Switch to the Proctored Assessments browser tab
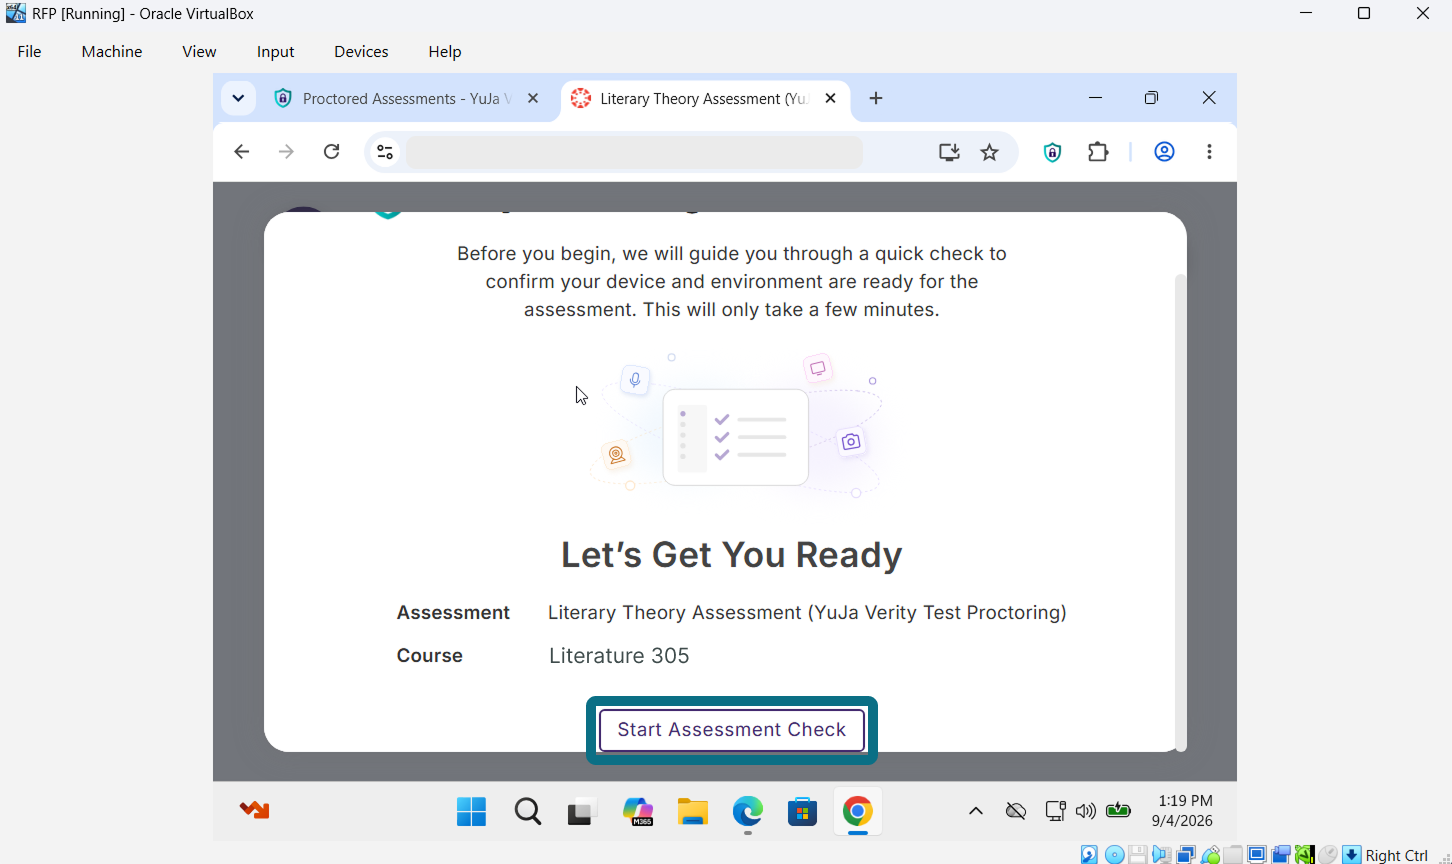This screenshot has height=864, width=1452. pyautogui.click(x=405, y=98)
